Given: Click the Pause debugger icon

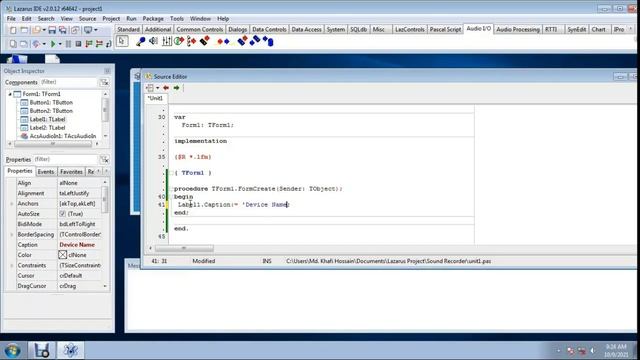Looking at the screenshot, I should point(68,44).
